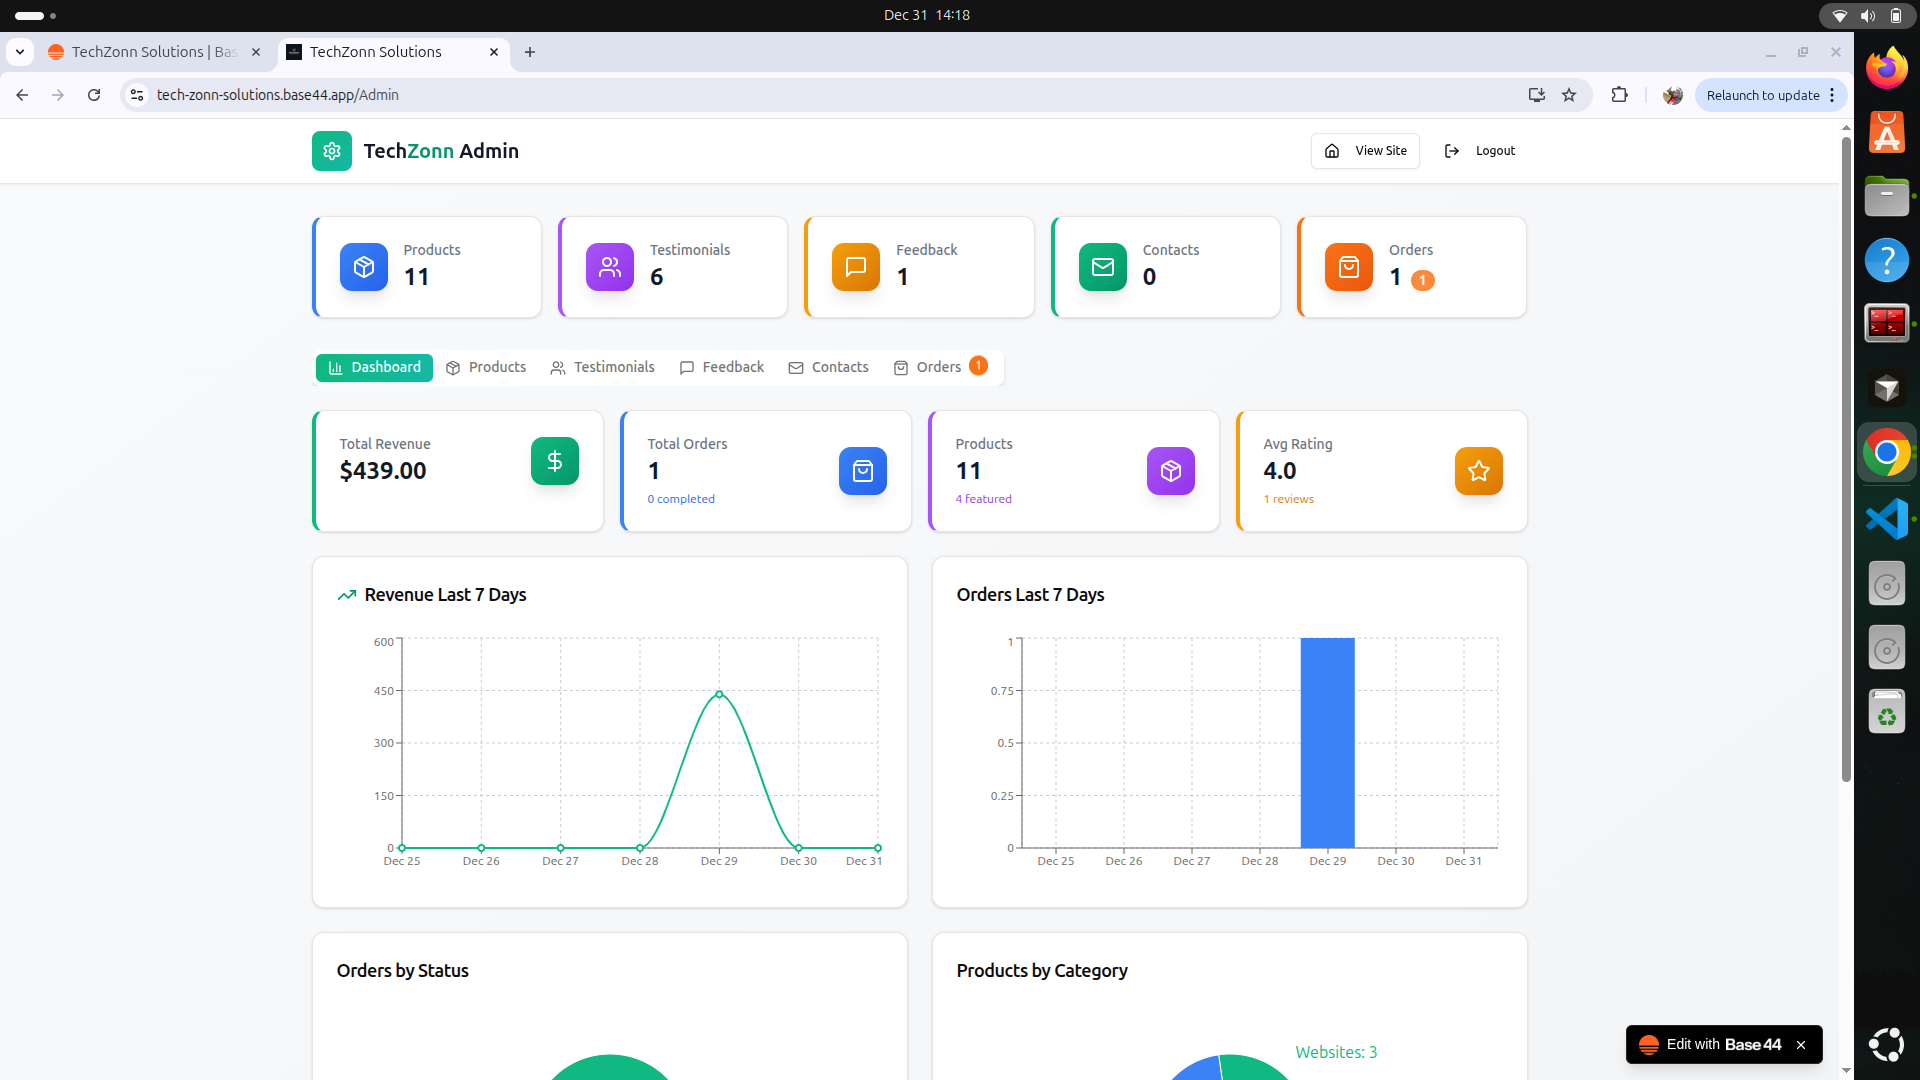Screen dimensions: 1920x1080
Task: Click the TechZonn Admin gear logo icon
Action: click(332, 151)
